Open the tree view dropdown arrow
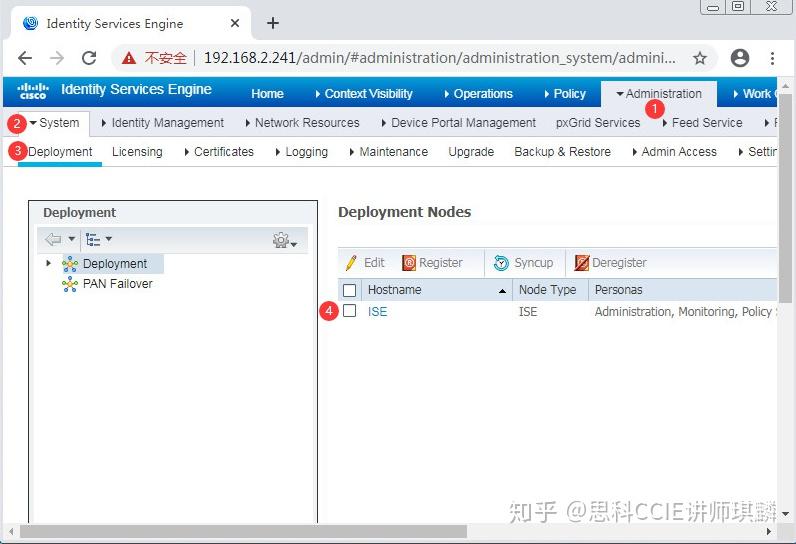 pos(109,239)
